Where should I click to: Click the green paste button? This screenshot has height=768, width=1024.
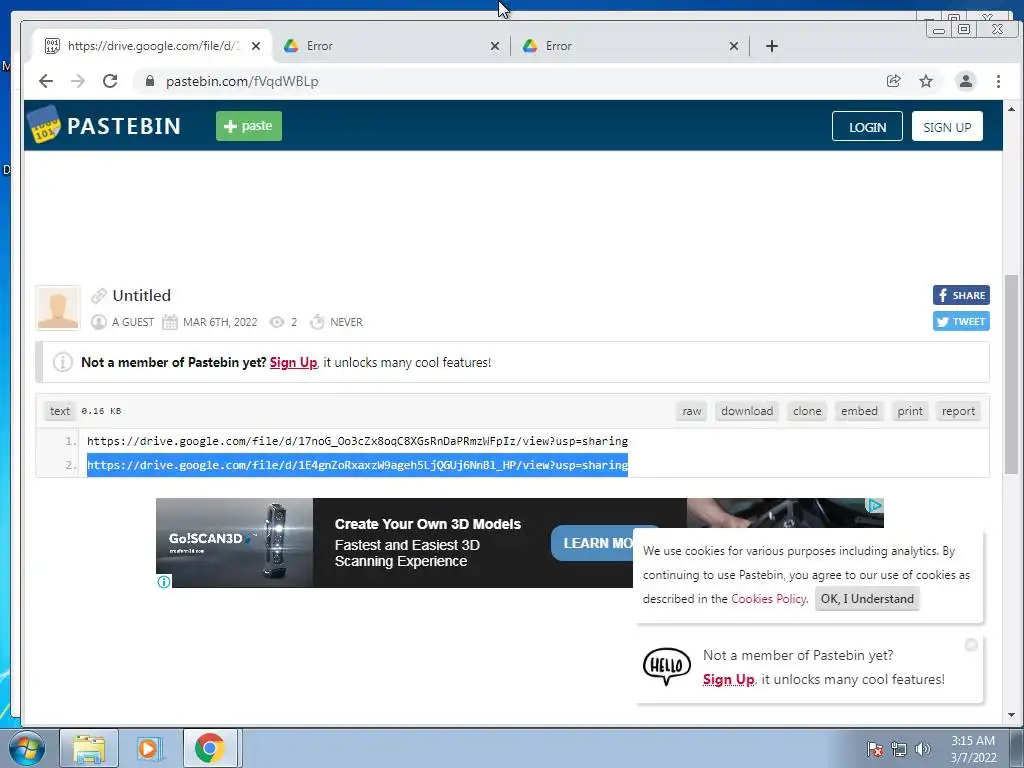point(249,126)
